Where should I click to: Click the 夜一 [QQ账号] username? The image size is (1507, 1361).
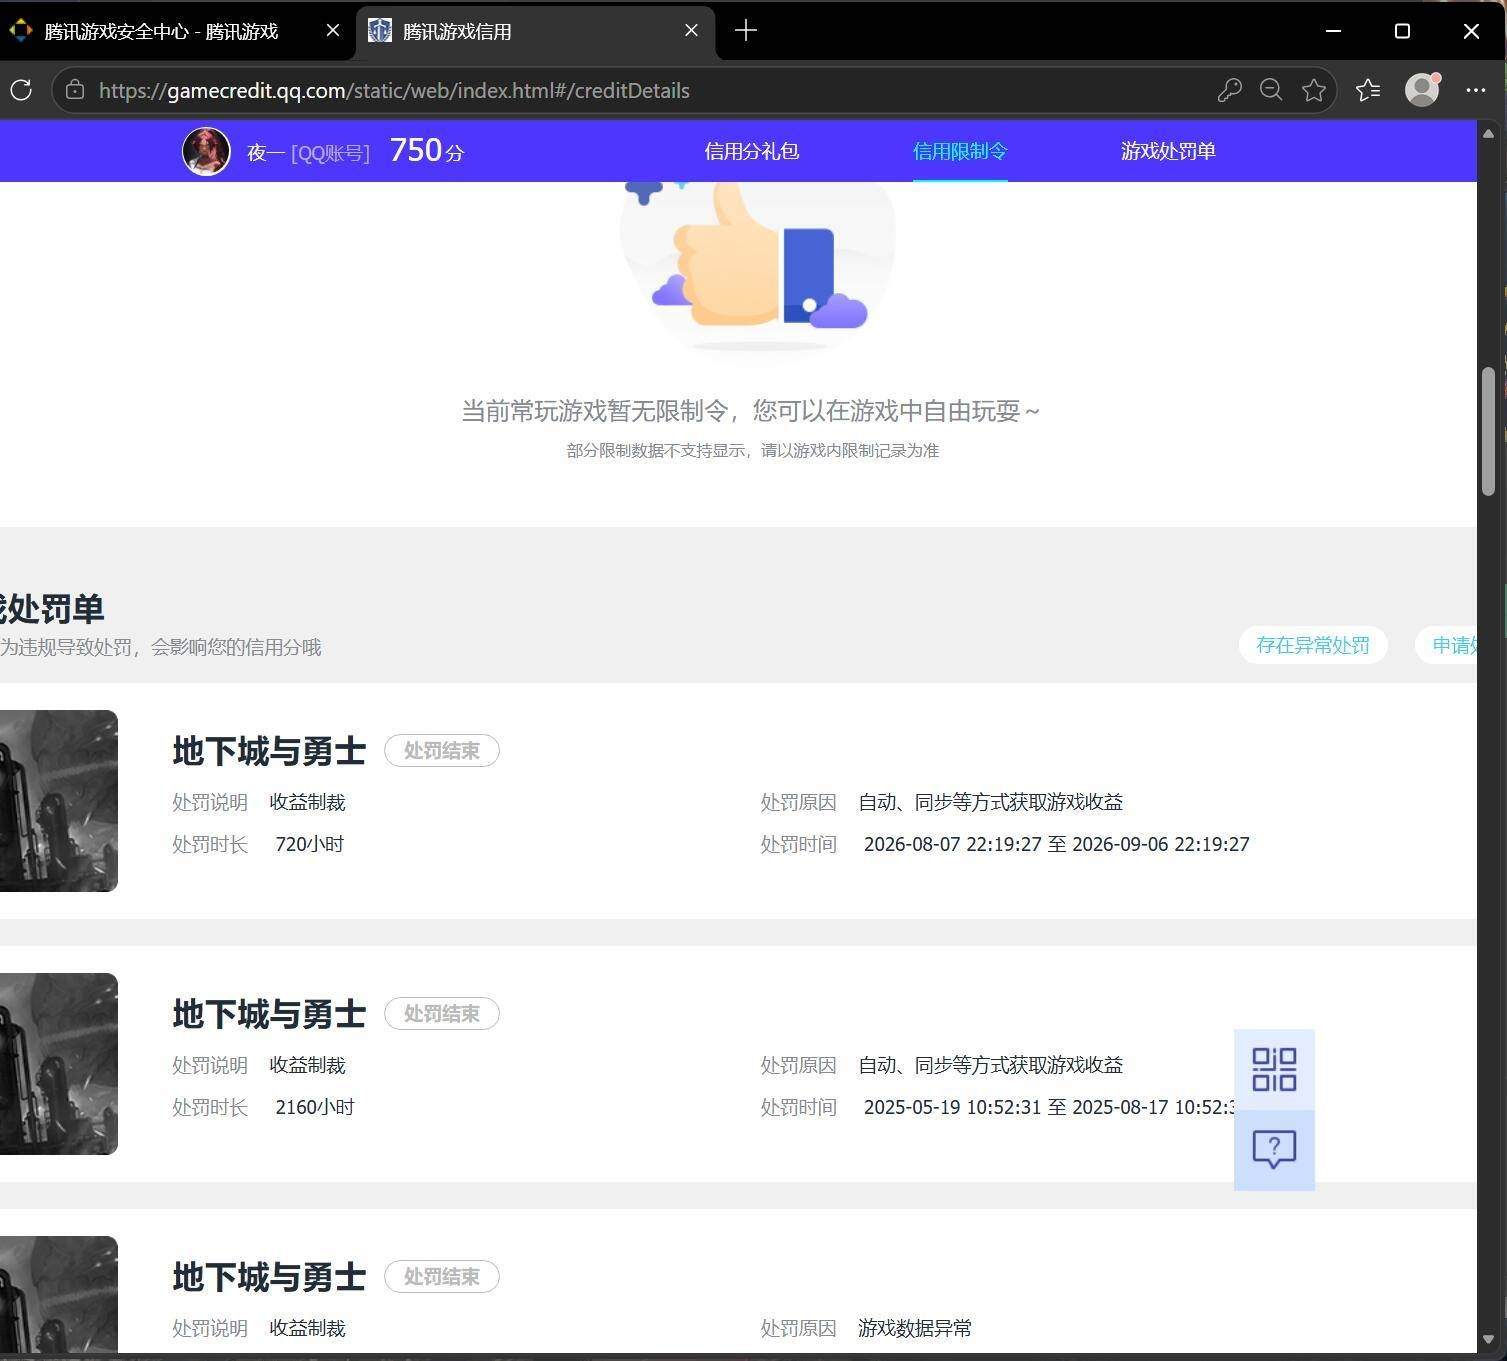tap(308, 152)
